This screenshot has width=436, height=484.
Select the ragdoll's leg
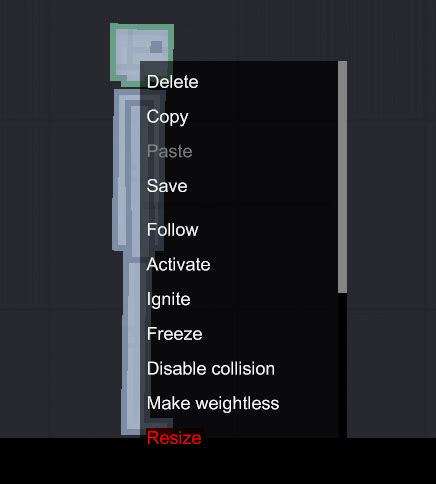pyautogui.click(x=133, y=340)
